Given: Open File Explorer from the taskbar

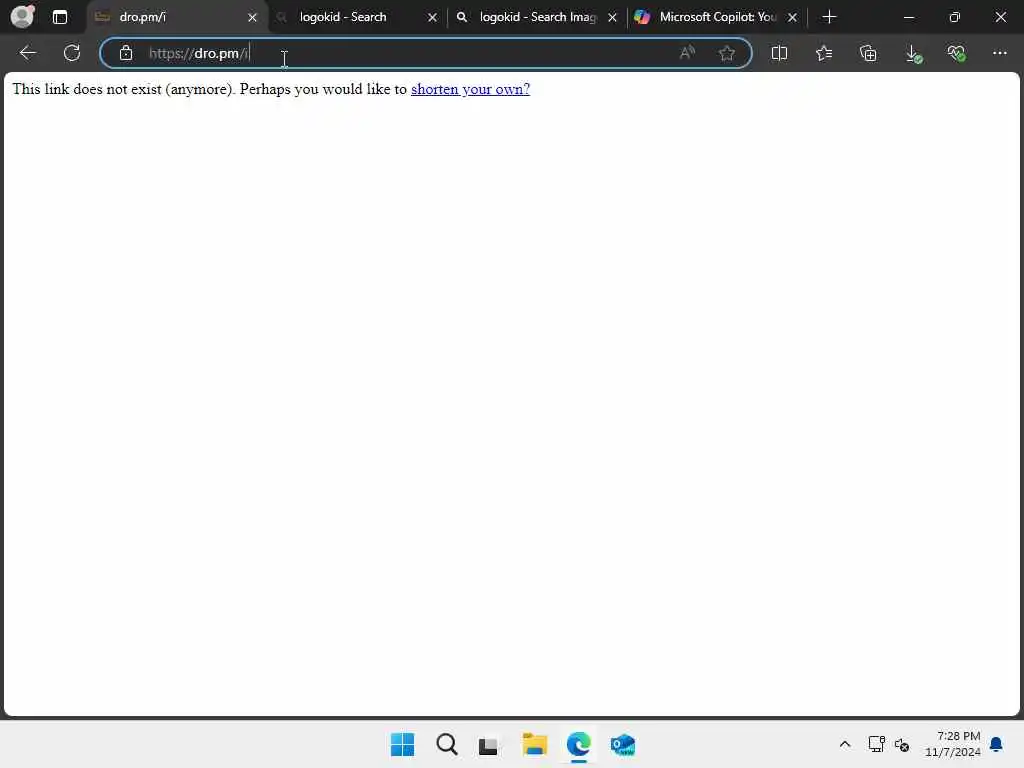Looking at the screenshot, I should [x=535, y=744].
